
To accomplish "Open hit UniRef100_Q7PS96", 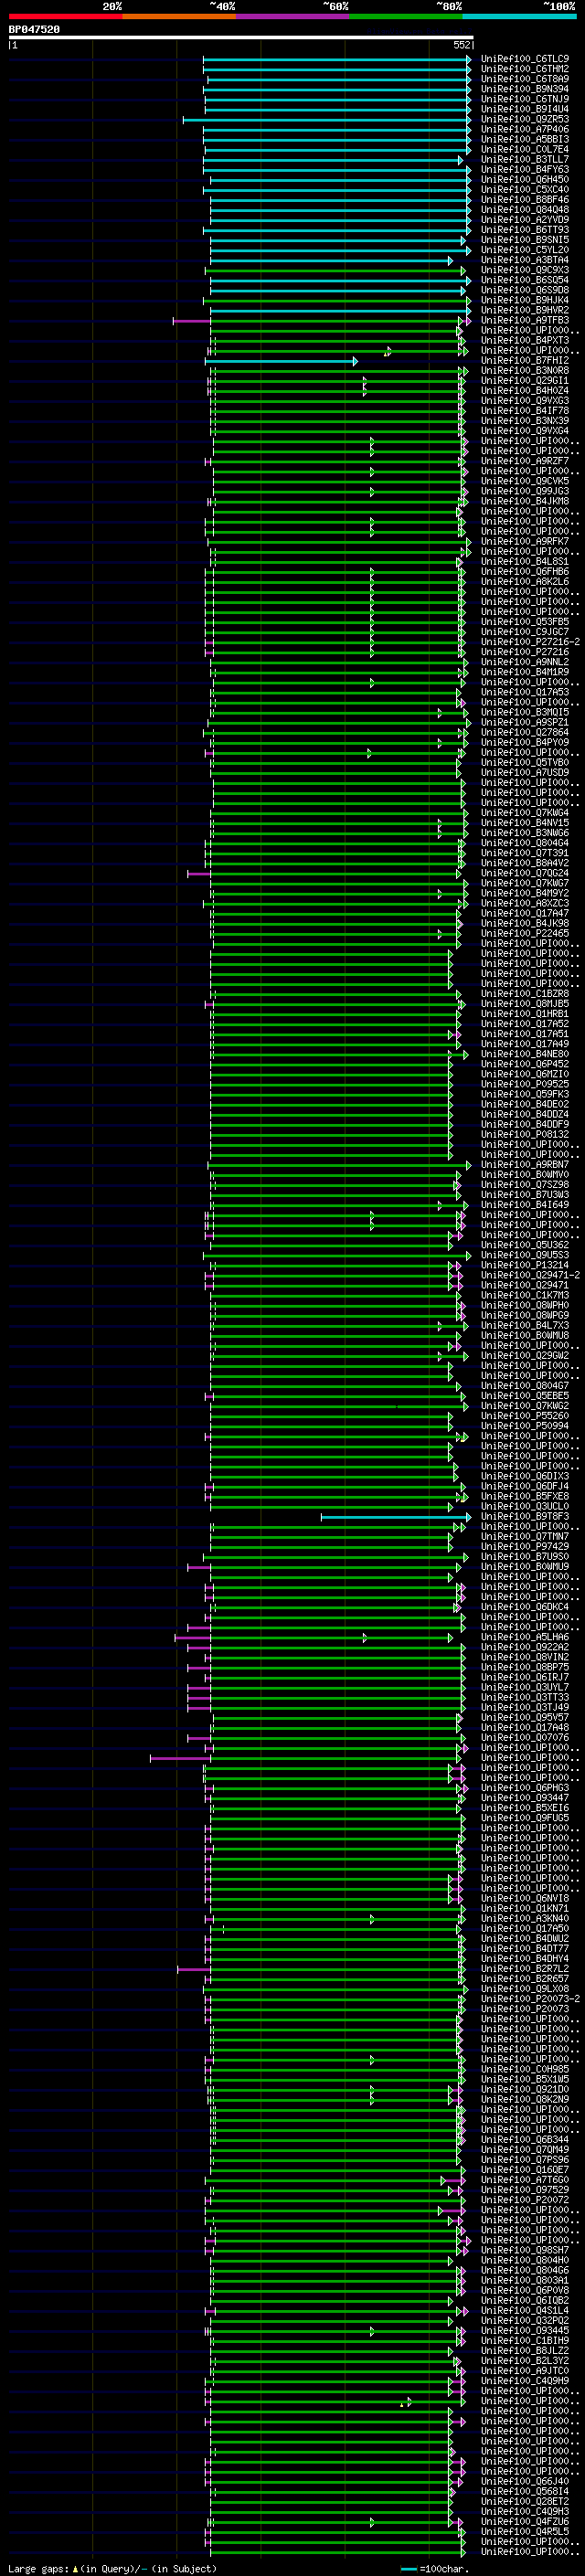I will pos(525,2160).
